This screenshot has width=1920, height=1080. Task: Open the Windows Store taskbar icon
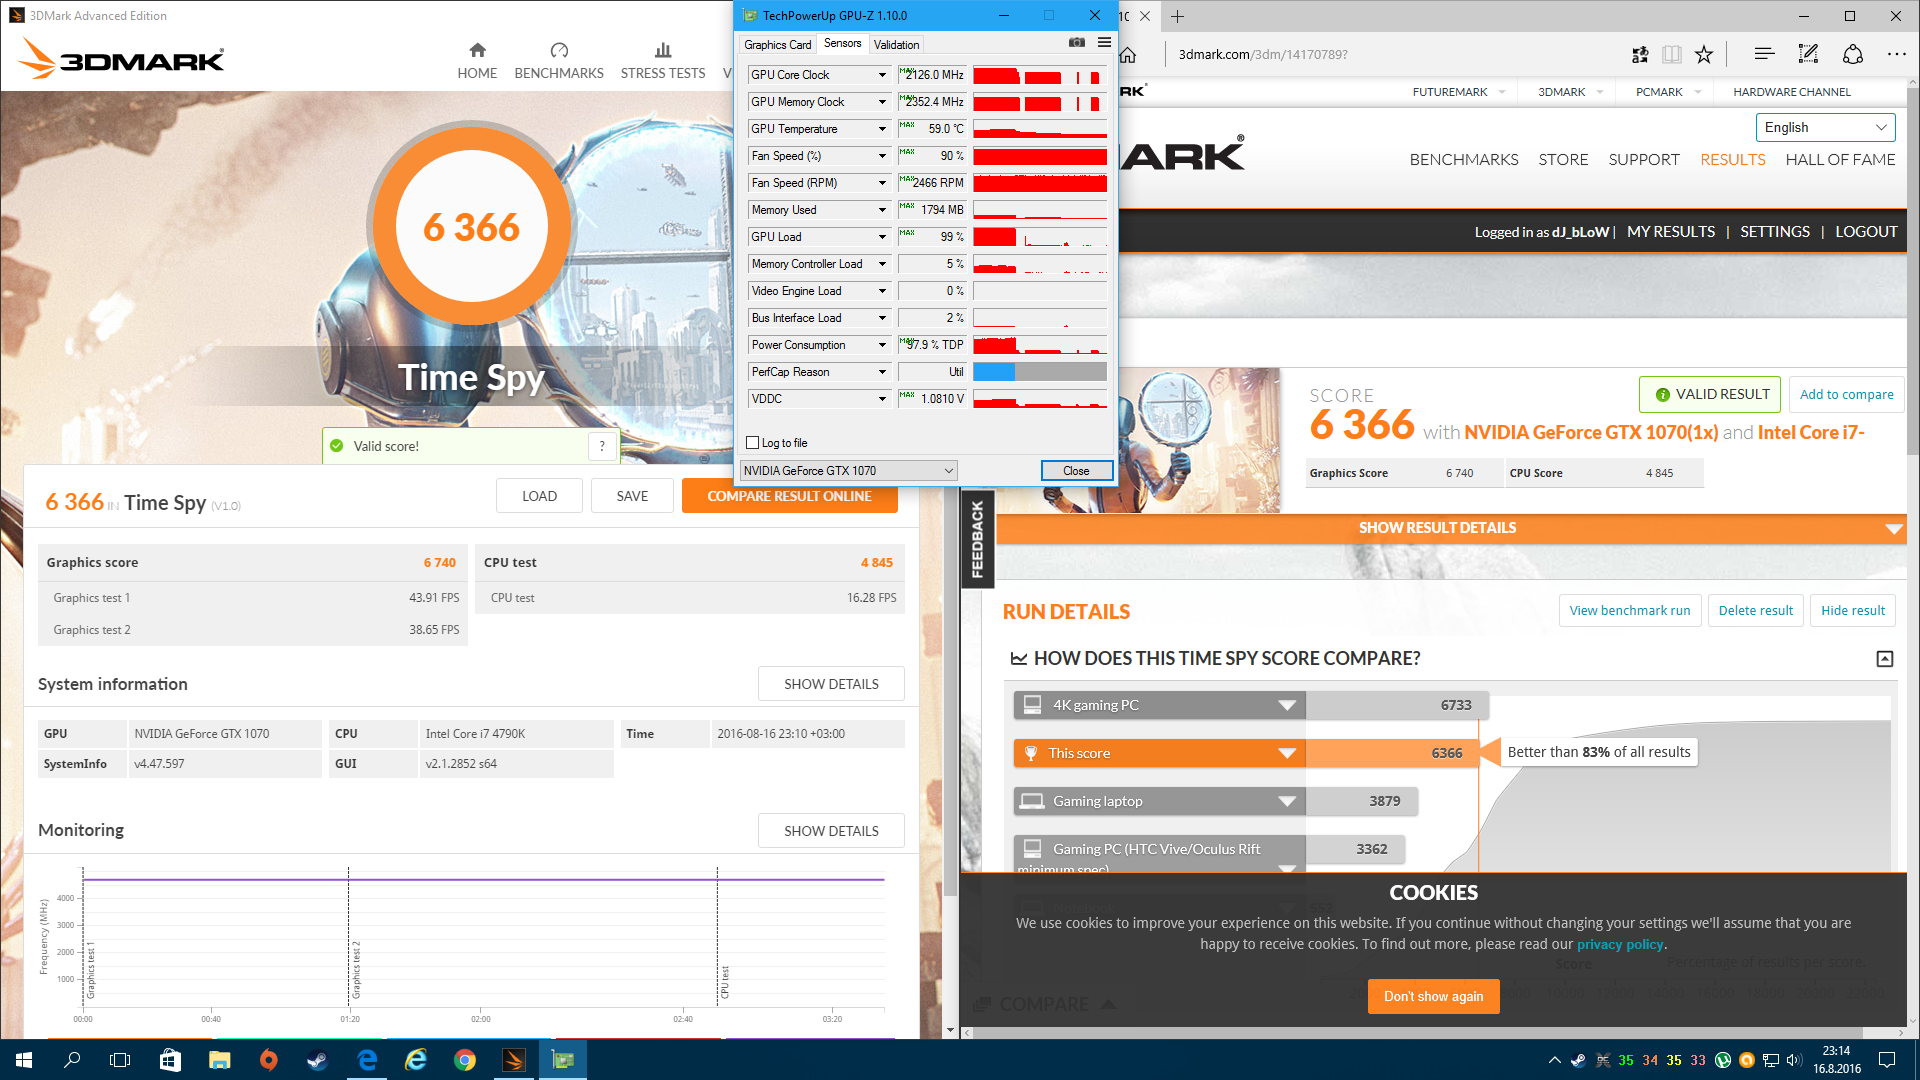point(170,1060)
